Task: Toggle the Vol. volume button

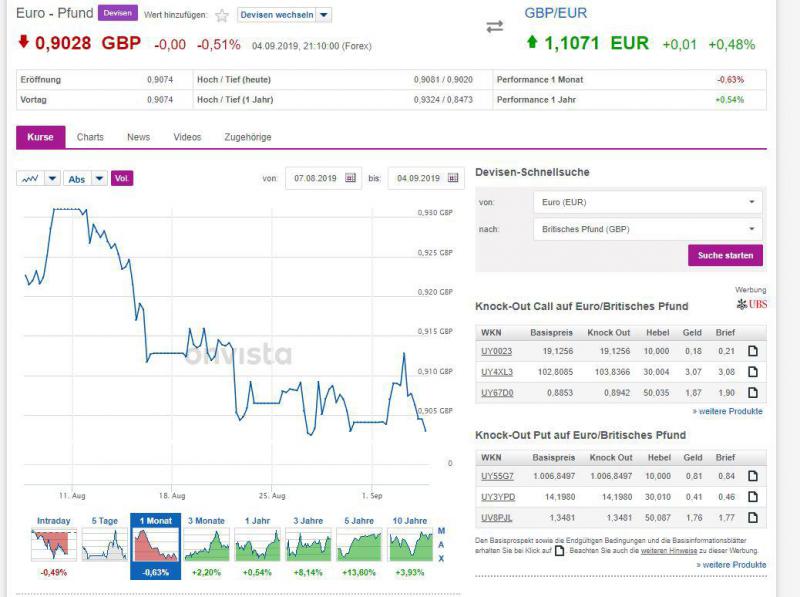Action: tap(122, 178)
